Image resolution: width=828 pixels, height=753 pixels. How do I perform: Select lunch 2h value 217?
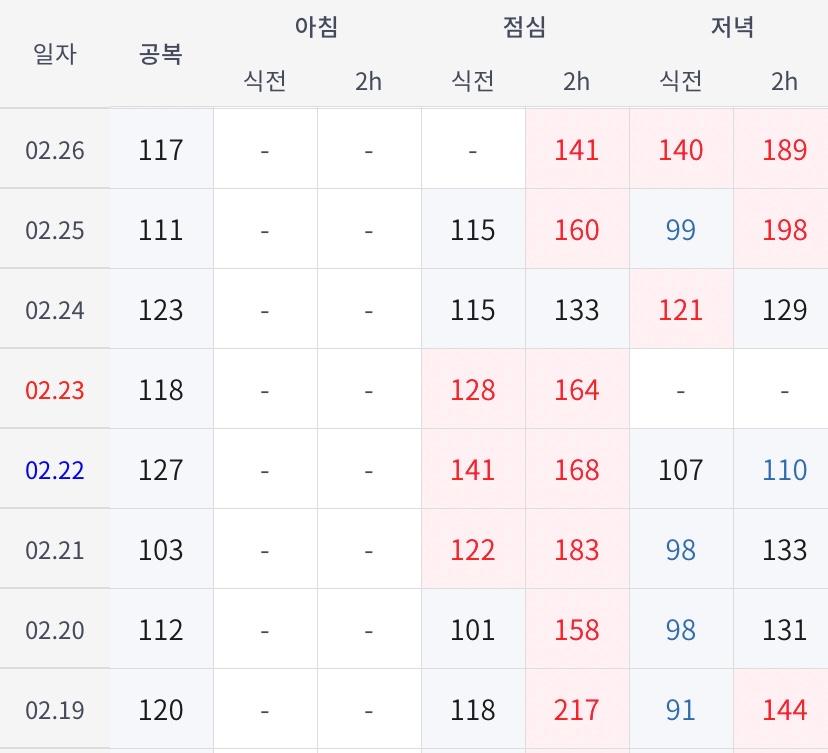pyautogui.click(x=577, y=710)
